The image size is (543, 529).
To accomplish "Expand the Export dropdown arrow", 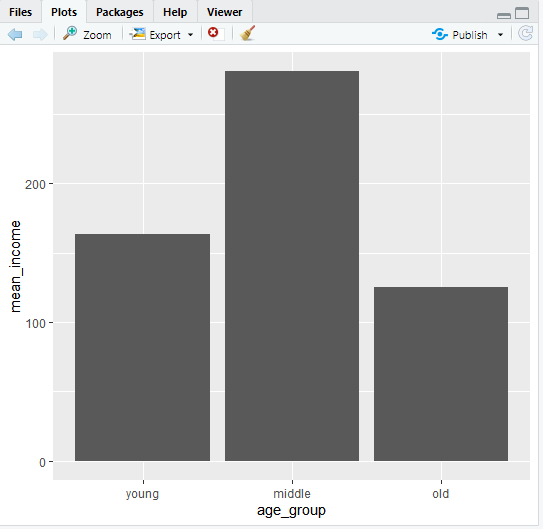I will [x=190, y=35].
